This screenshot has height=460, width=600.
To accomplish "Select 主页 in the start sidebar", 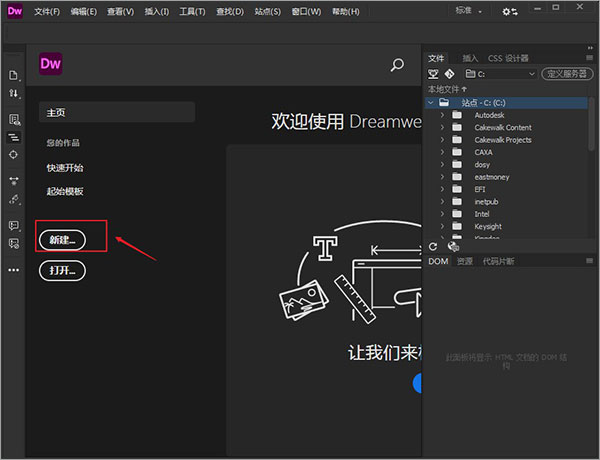I will point(117,113).
